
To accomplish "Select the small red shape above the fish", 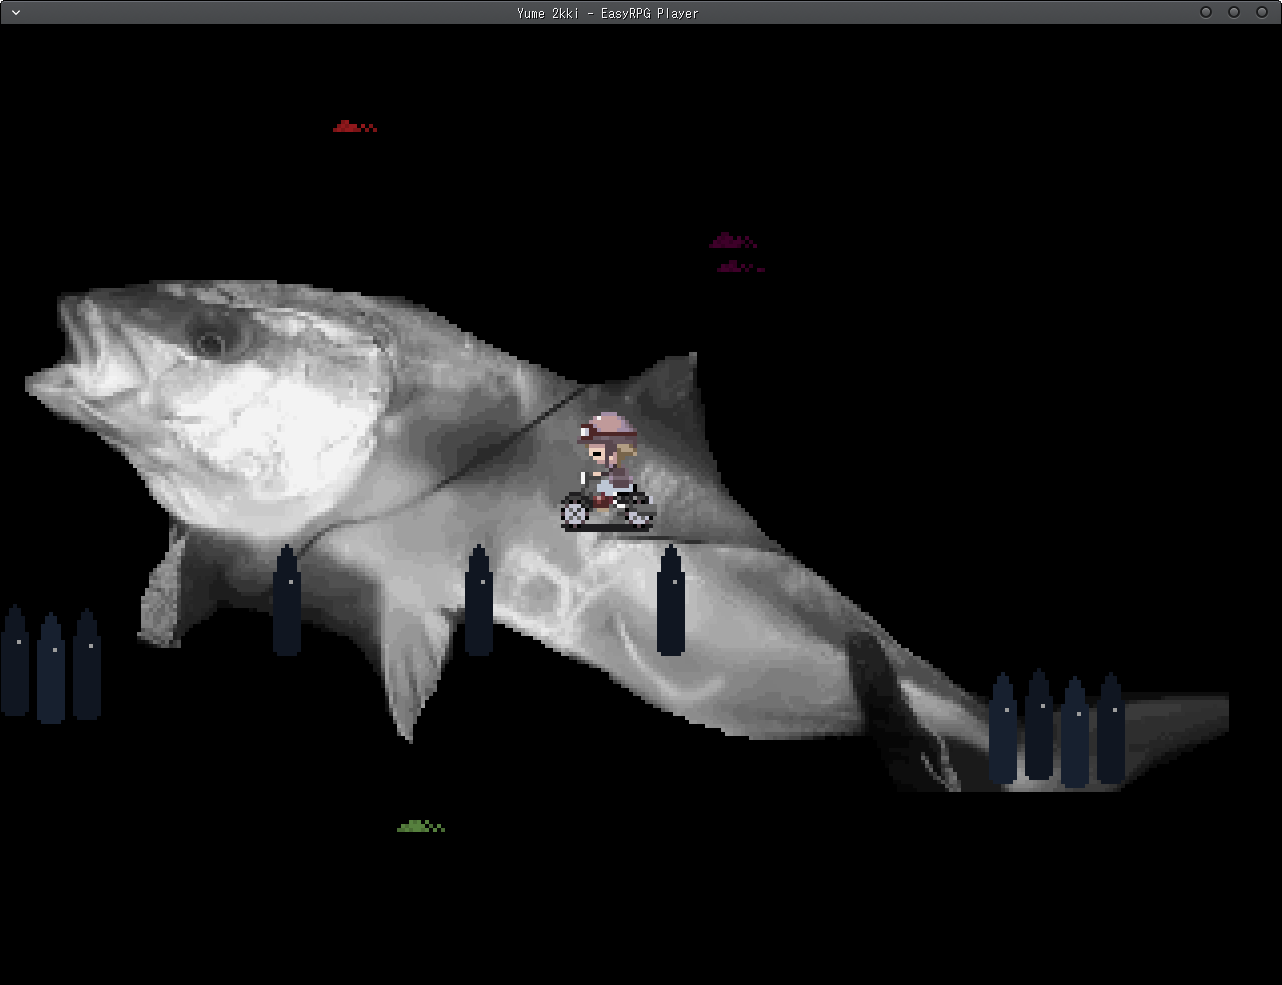I will click(355, 126).
